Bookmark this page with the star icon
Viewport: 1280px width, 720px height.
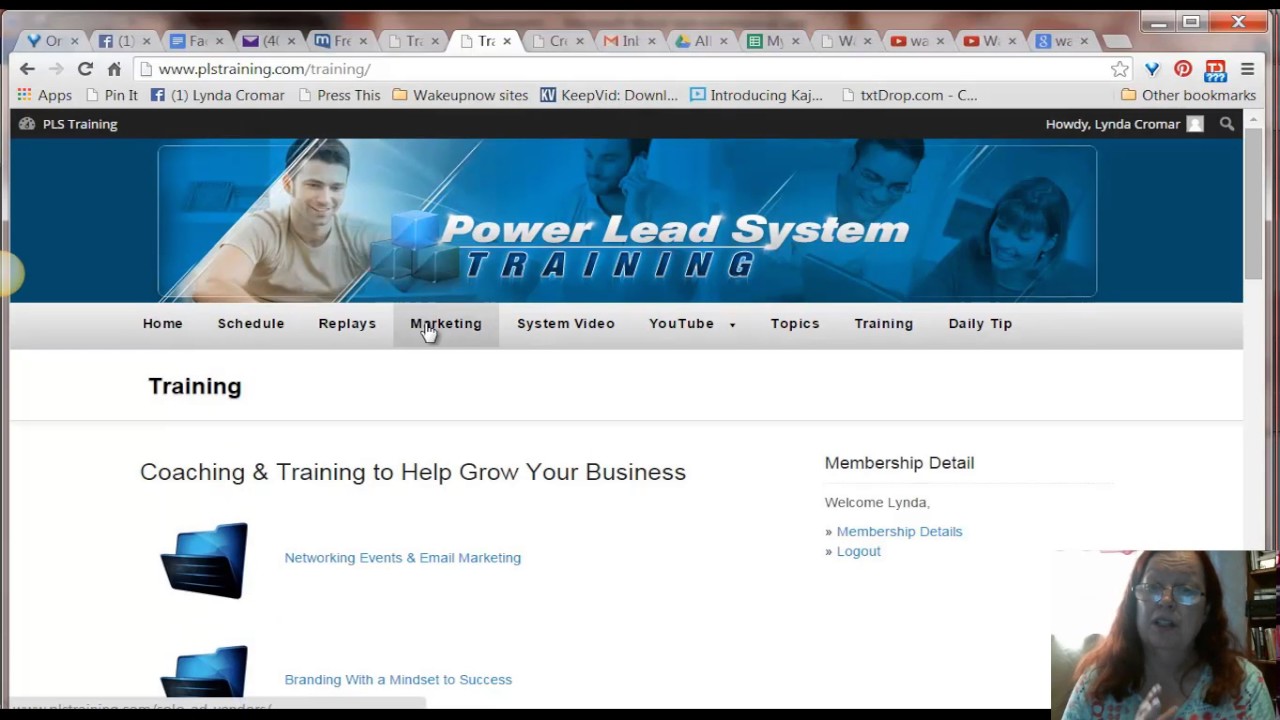pyautogui.click(x=1120, y=69)
